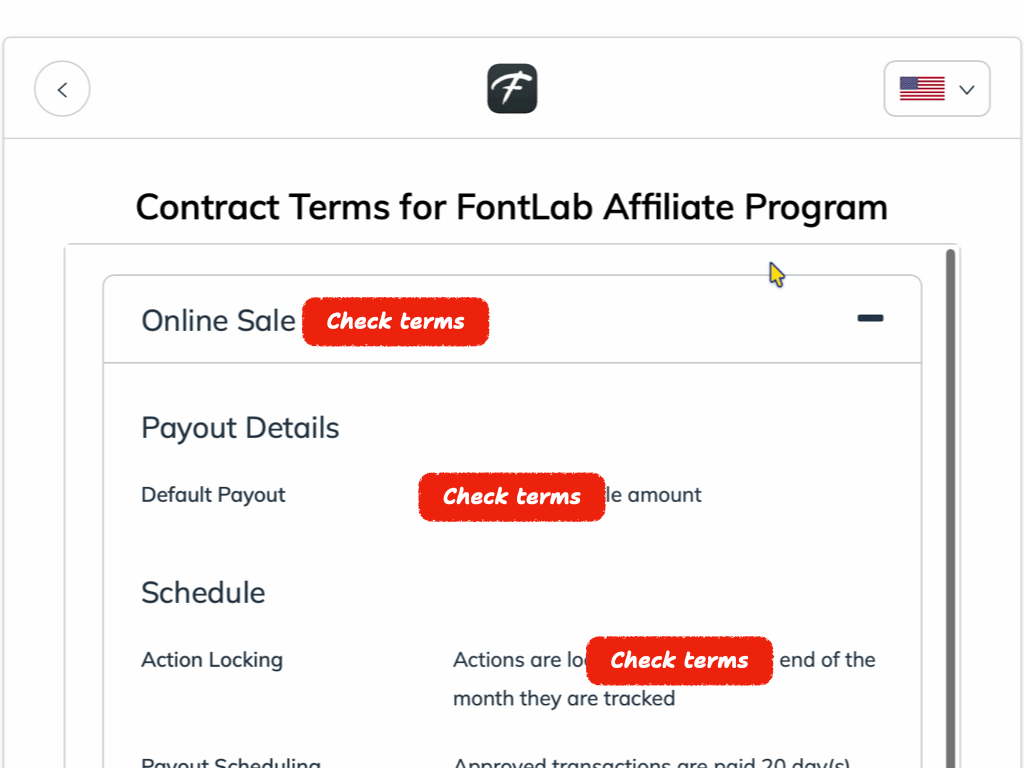Click Check terms next to Online Sale

tap(395, 321)
